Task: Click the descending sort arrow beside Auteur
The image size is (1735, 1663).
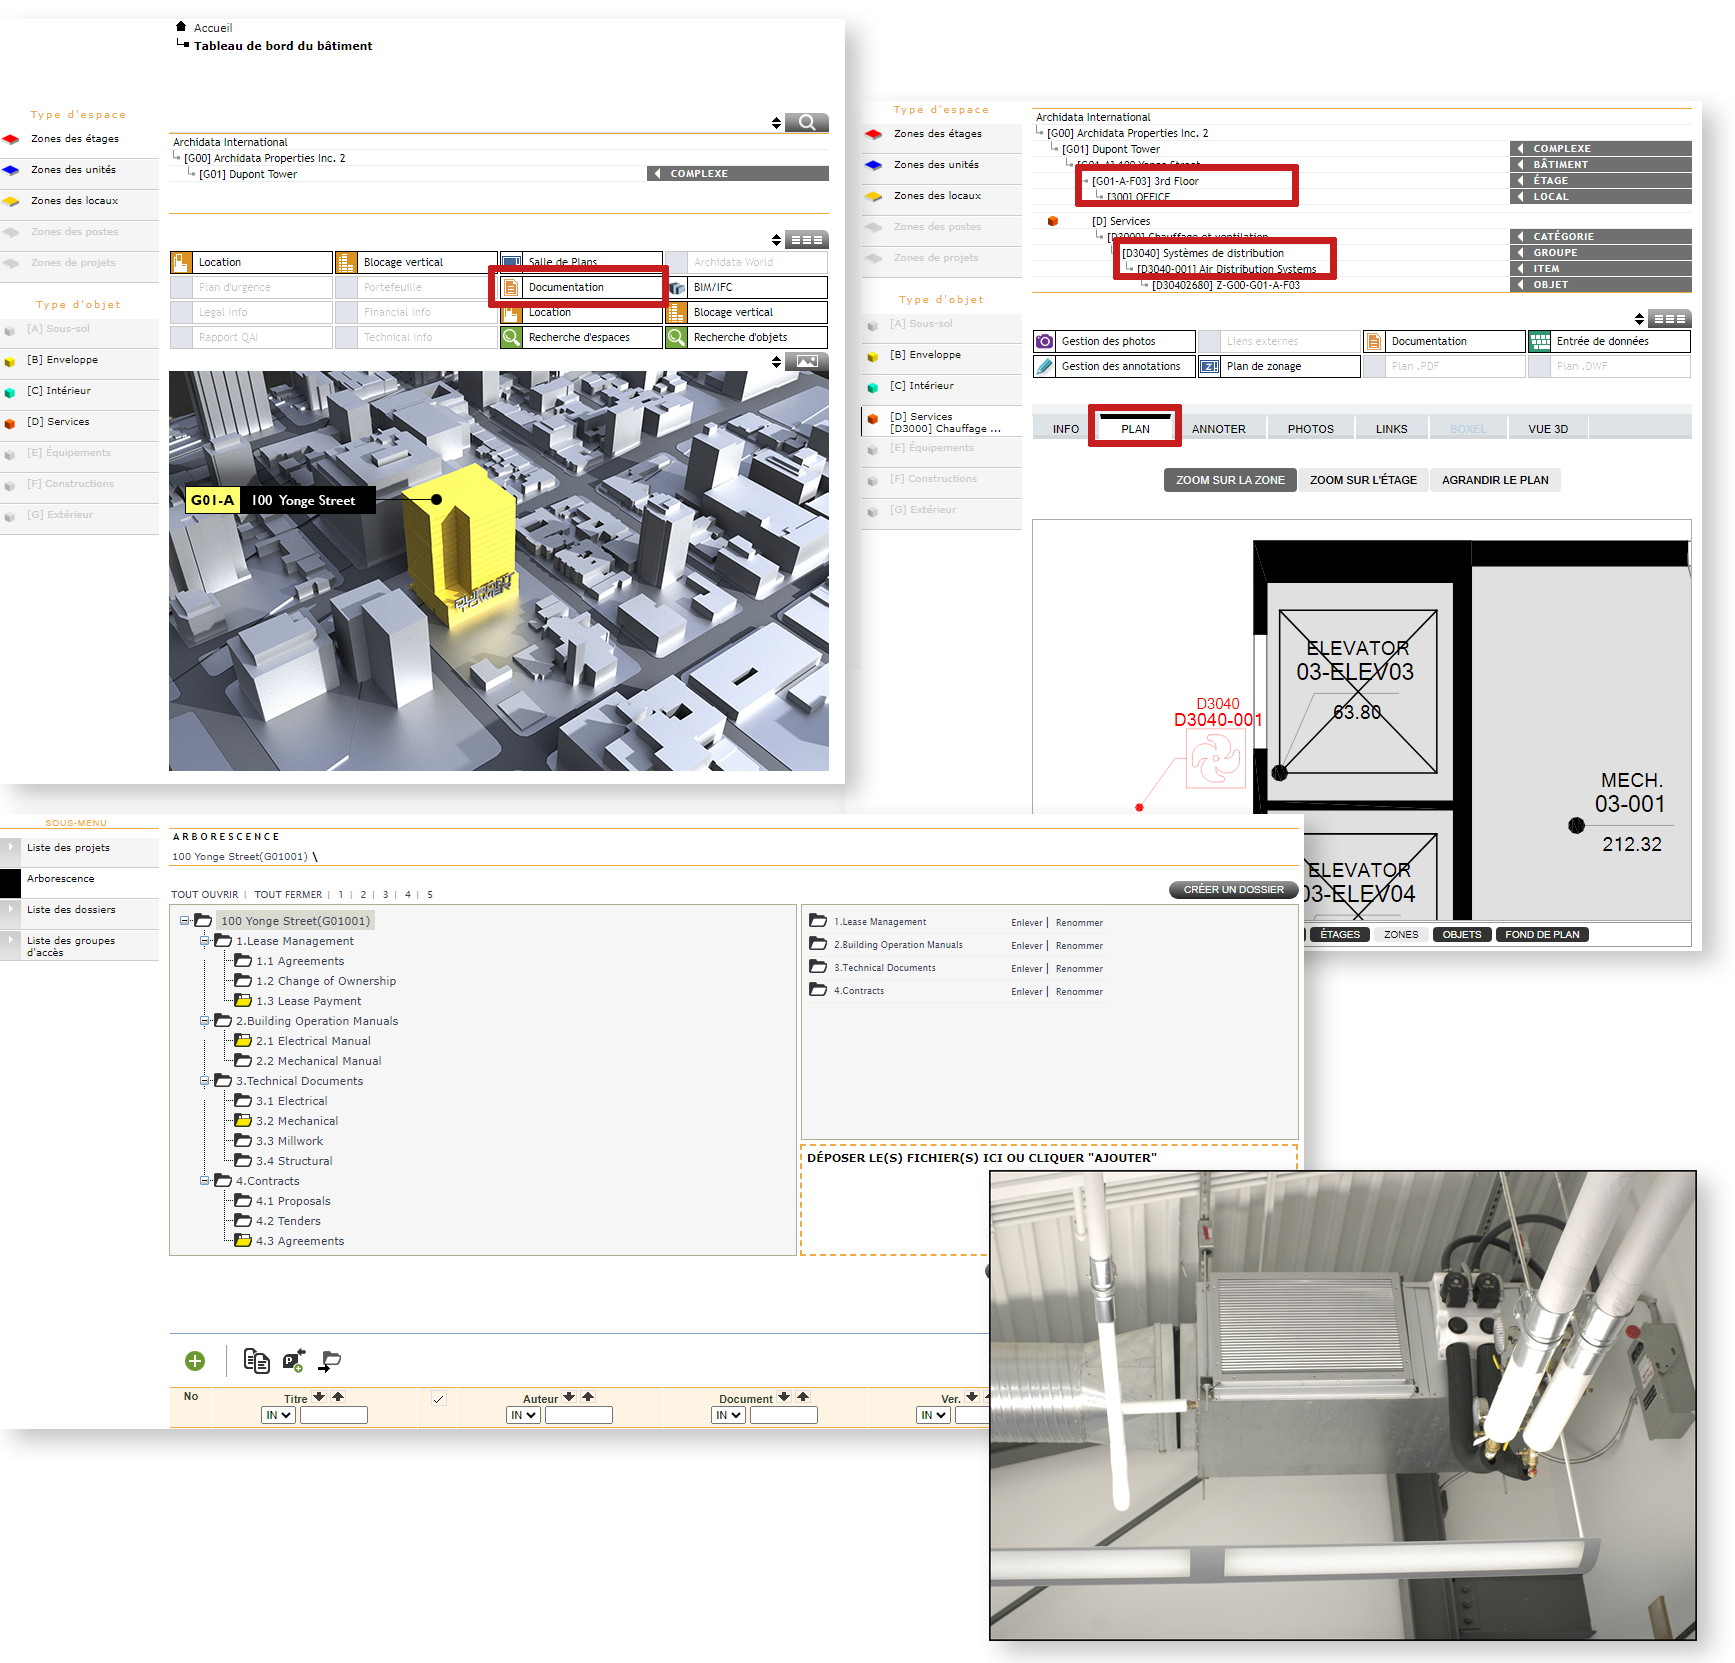Action: [568, 1397]
